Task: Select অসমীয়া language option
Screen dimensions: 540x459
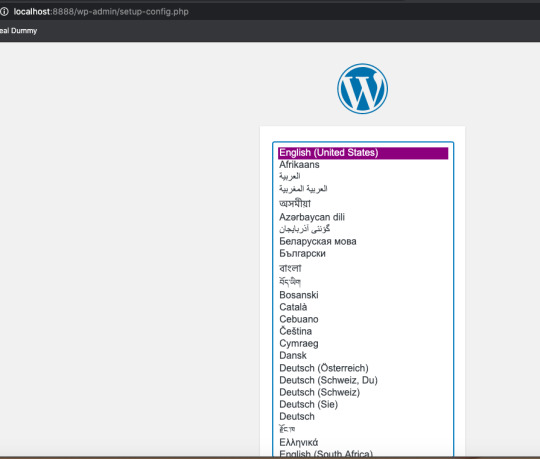Action: point(363,204)
